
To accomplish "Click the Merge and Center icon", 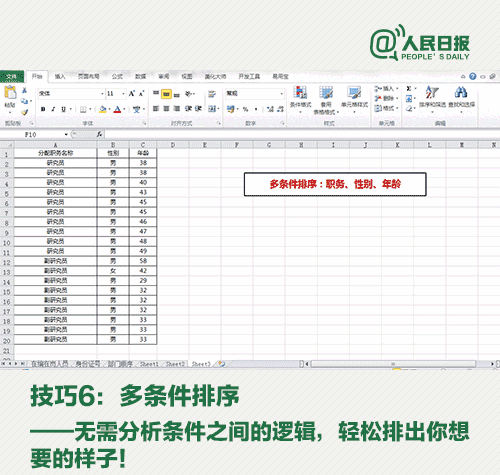I will (x=212, y=109).
